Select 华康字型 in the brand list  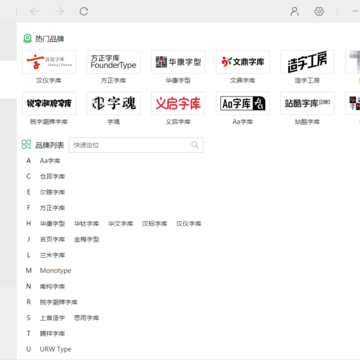[52, 224]
